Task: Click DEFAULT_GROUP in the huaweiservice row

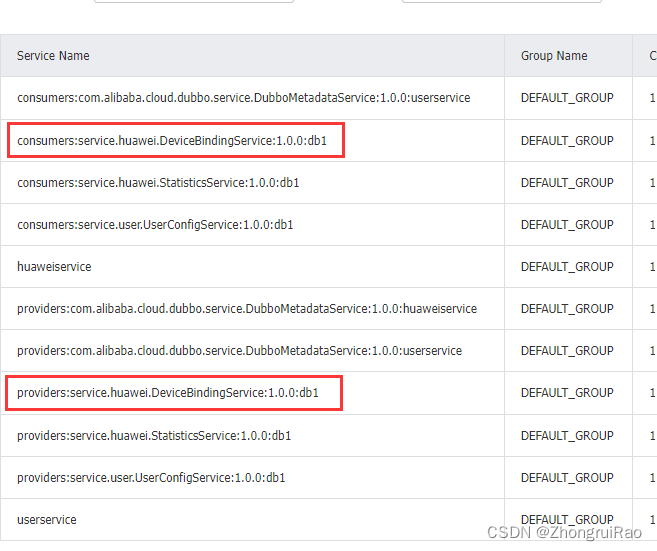Action: click(567, 266)
